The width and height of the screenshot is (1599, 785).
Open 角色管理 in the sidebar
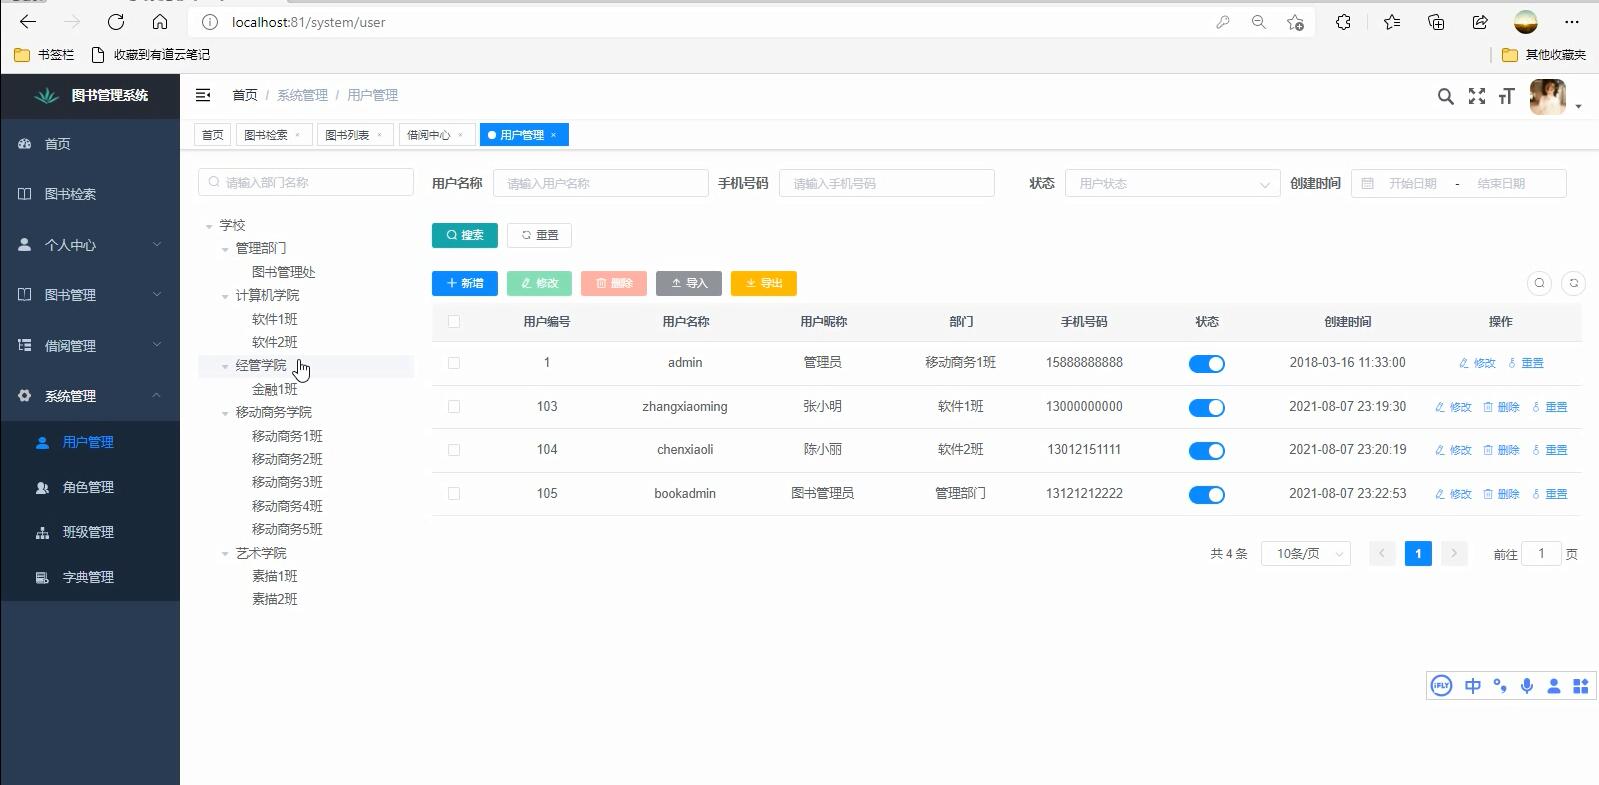coord(88,487)
